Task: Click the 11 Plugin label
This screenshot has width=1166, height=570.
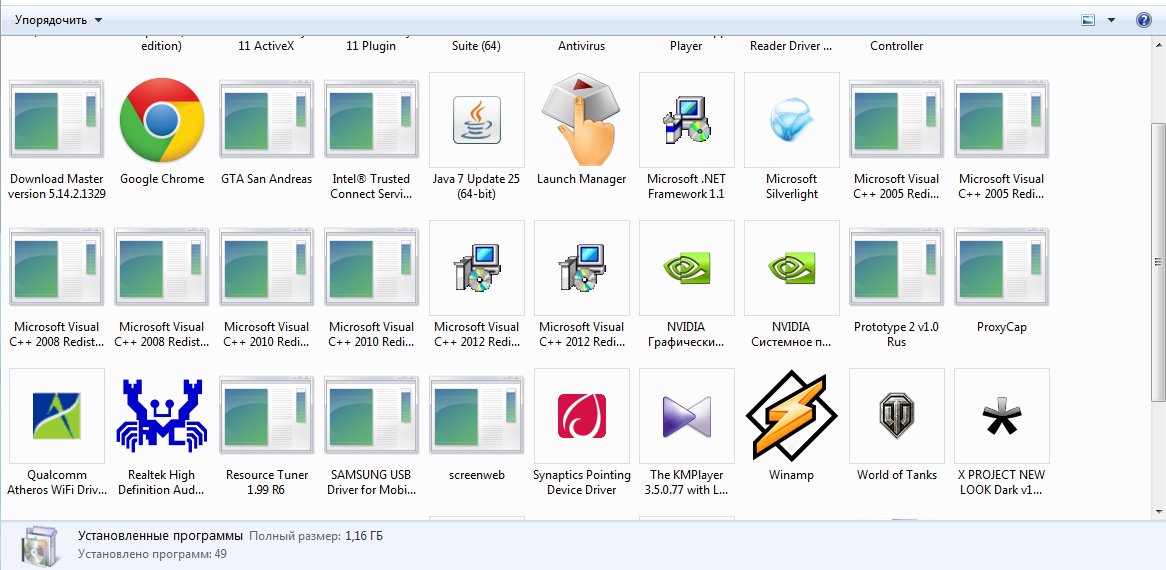Action: 371,45
